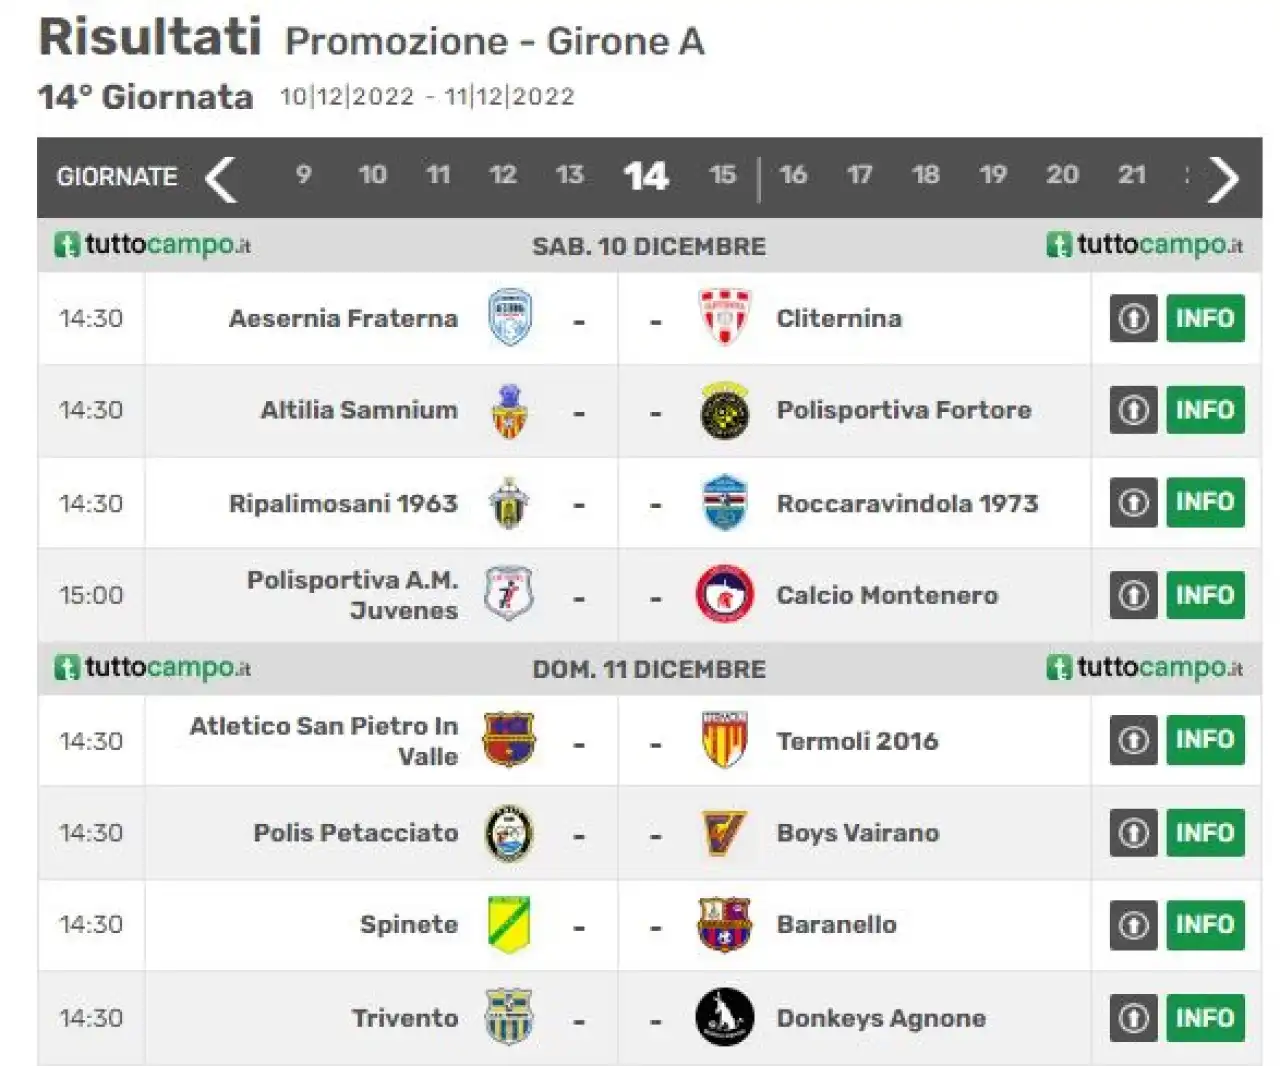Open INFO for Altilia Samnium match
Image resolution: width=1280 pixels, height=1066 pixels.
pos(1205,410)
